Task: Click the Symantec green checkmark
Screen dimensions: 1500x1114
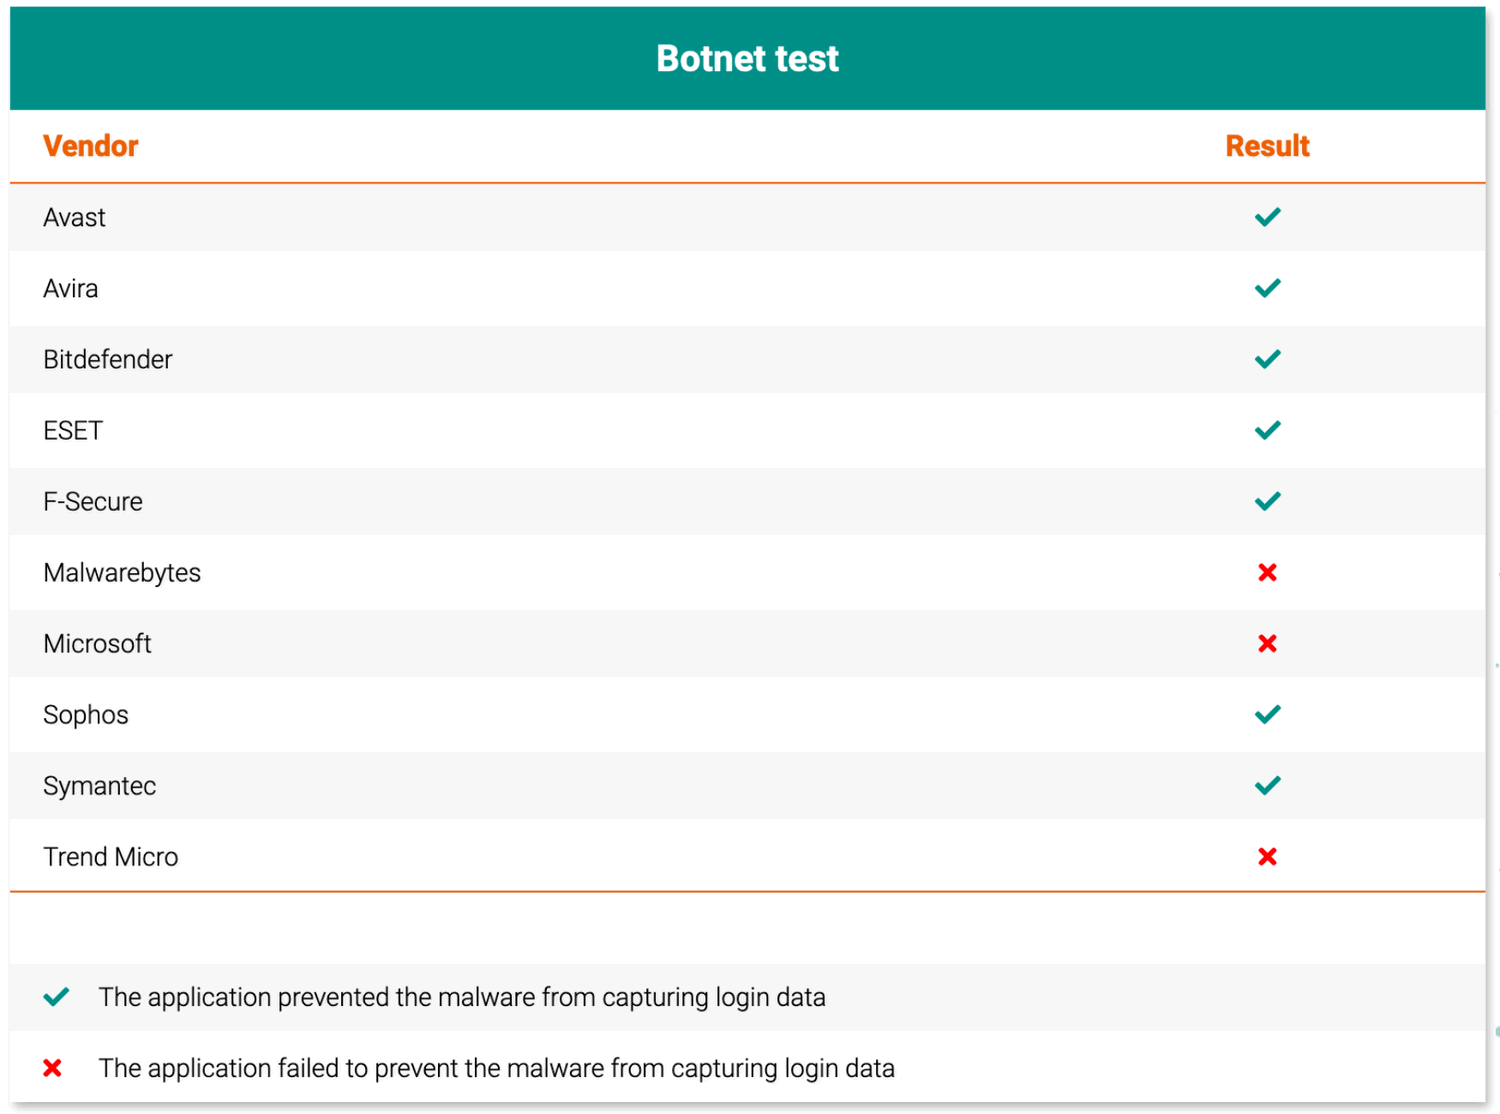Action: pyautogui.click(x=1267, y=785)
